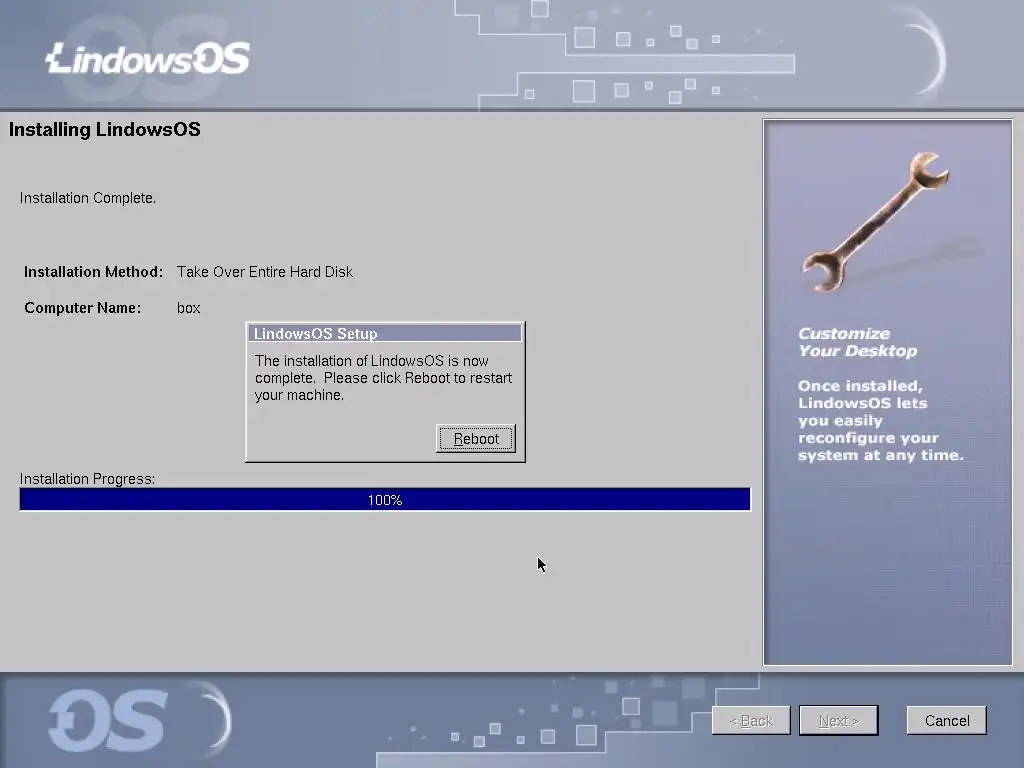Viewport: 1024px width, 768px height.
Task: Click the LindowsOS Setup dialog title bar
Action: tap(385, 333)
